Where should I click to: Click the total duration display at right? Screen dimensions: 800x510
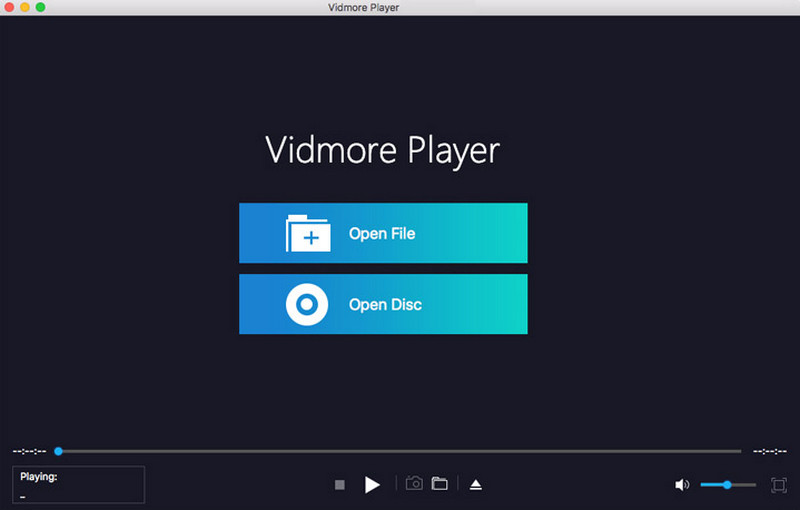click(770, 451)
